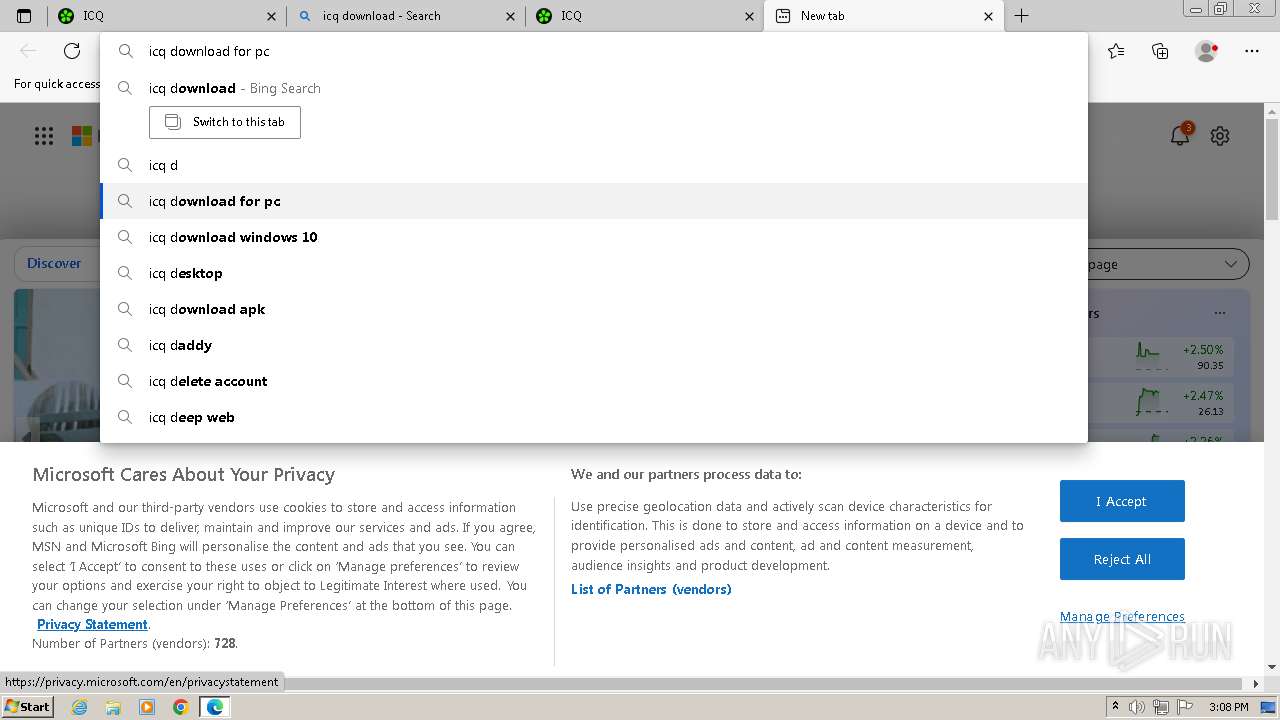The image size is (1280, 720).
Task: Open the Privacy Statement link
Action: point(92,624)
